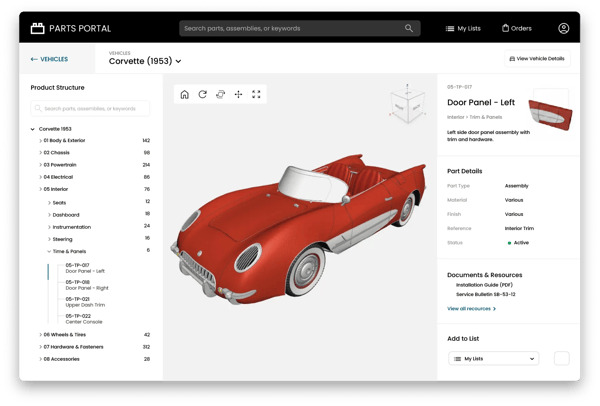Viewport: 600px width, 406px height.
Task: Click the rotate/refresh view icon
Action: [202, 94]
